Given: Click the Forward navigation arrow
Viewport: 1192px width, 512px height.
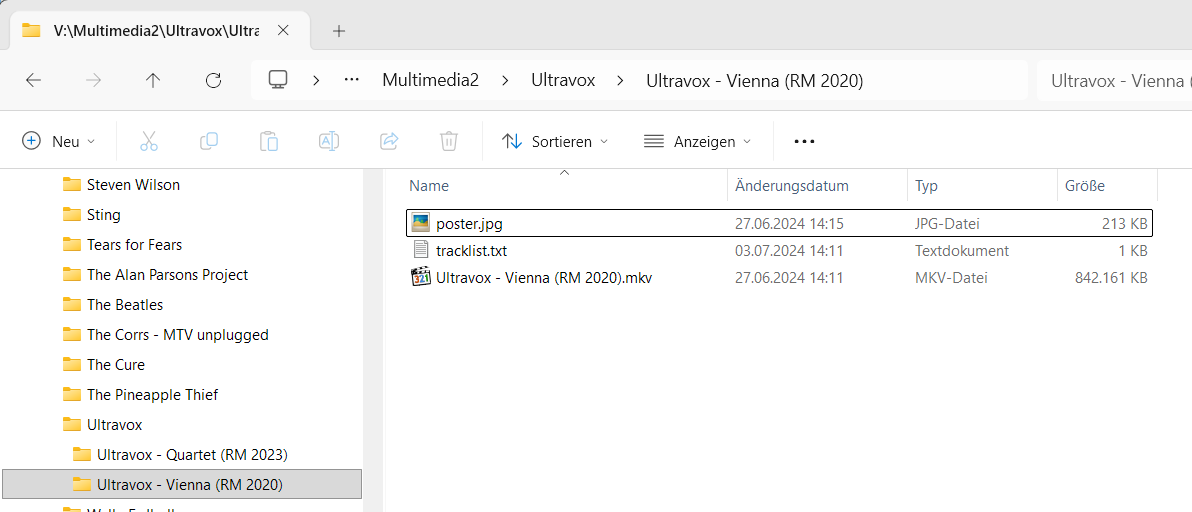Looking at the screenshot, I should coord(94,81).
